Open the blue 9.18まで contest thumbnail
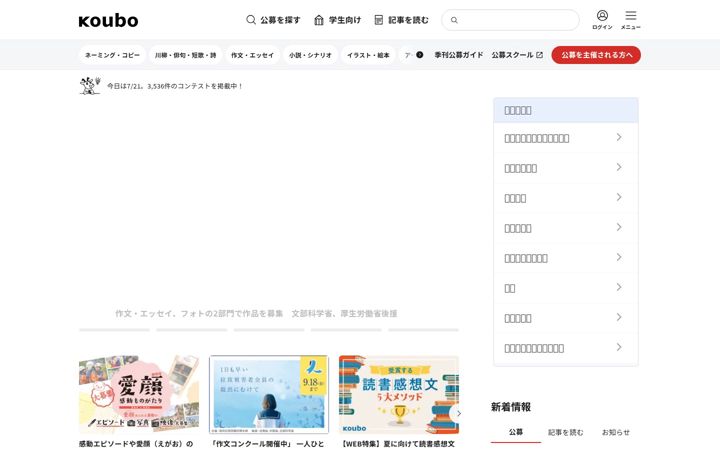The width and height of the screenshot is (720, 450). coord(269,394)
